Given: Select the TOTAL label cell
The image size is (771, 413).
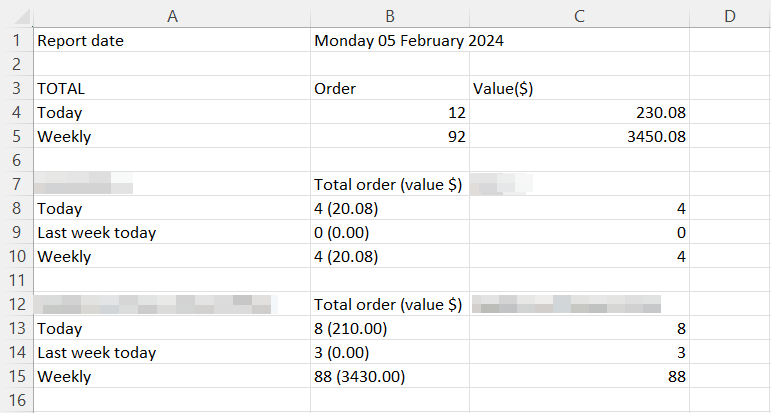Looking at the screenshot, I should pos(172,88).
